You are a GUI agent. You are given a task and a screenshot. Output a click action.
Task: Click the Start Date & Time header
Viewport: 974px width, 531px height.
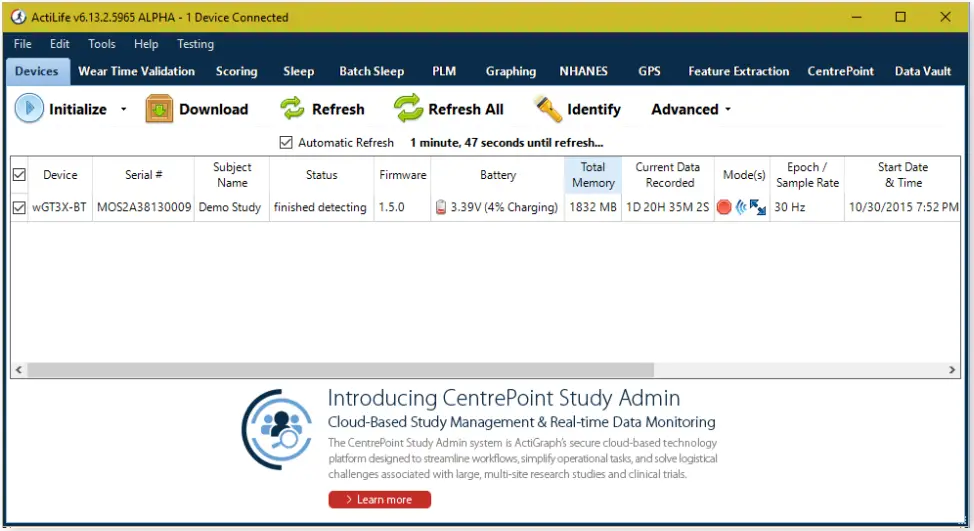903,175
